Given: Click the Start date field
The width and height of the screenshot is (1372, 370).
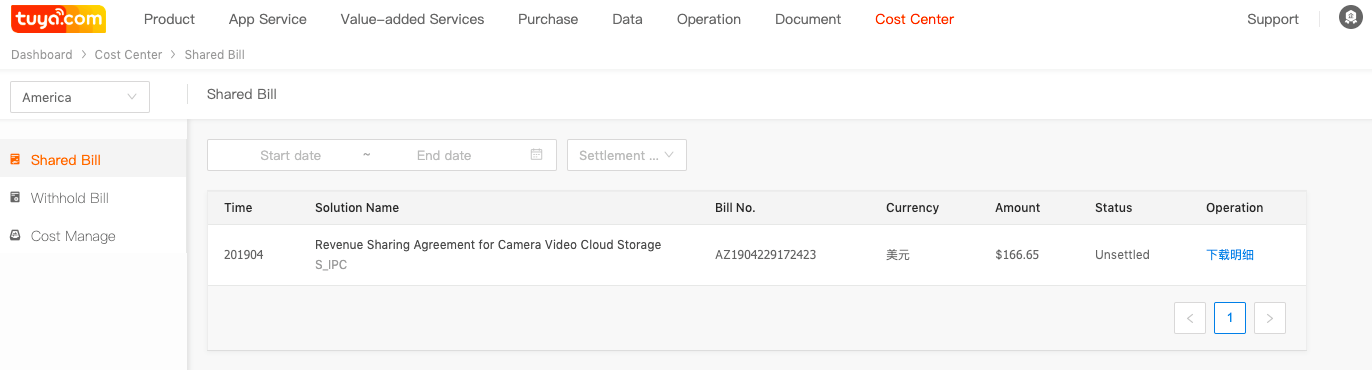Looking at the screenshot, I should tap(290, 155).
